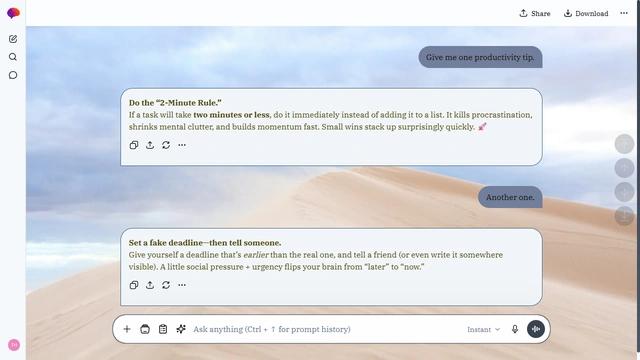Share the fake deadline response
640x360 pixels.
[150, 285]
